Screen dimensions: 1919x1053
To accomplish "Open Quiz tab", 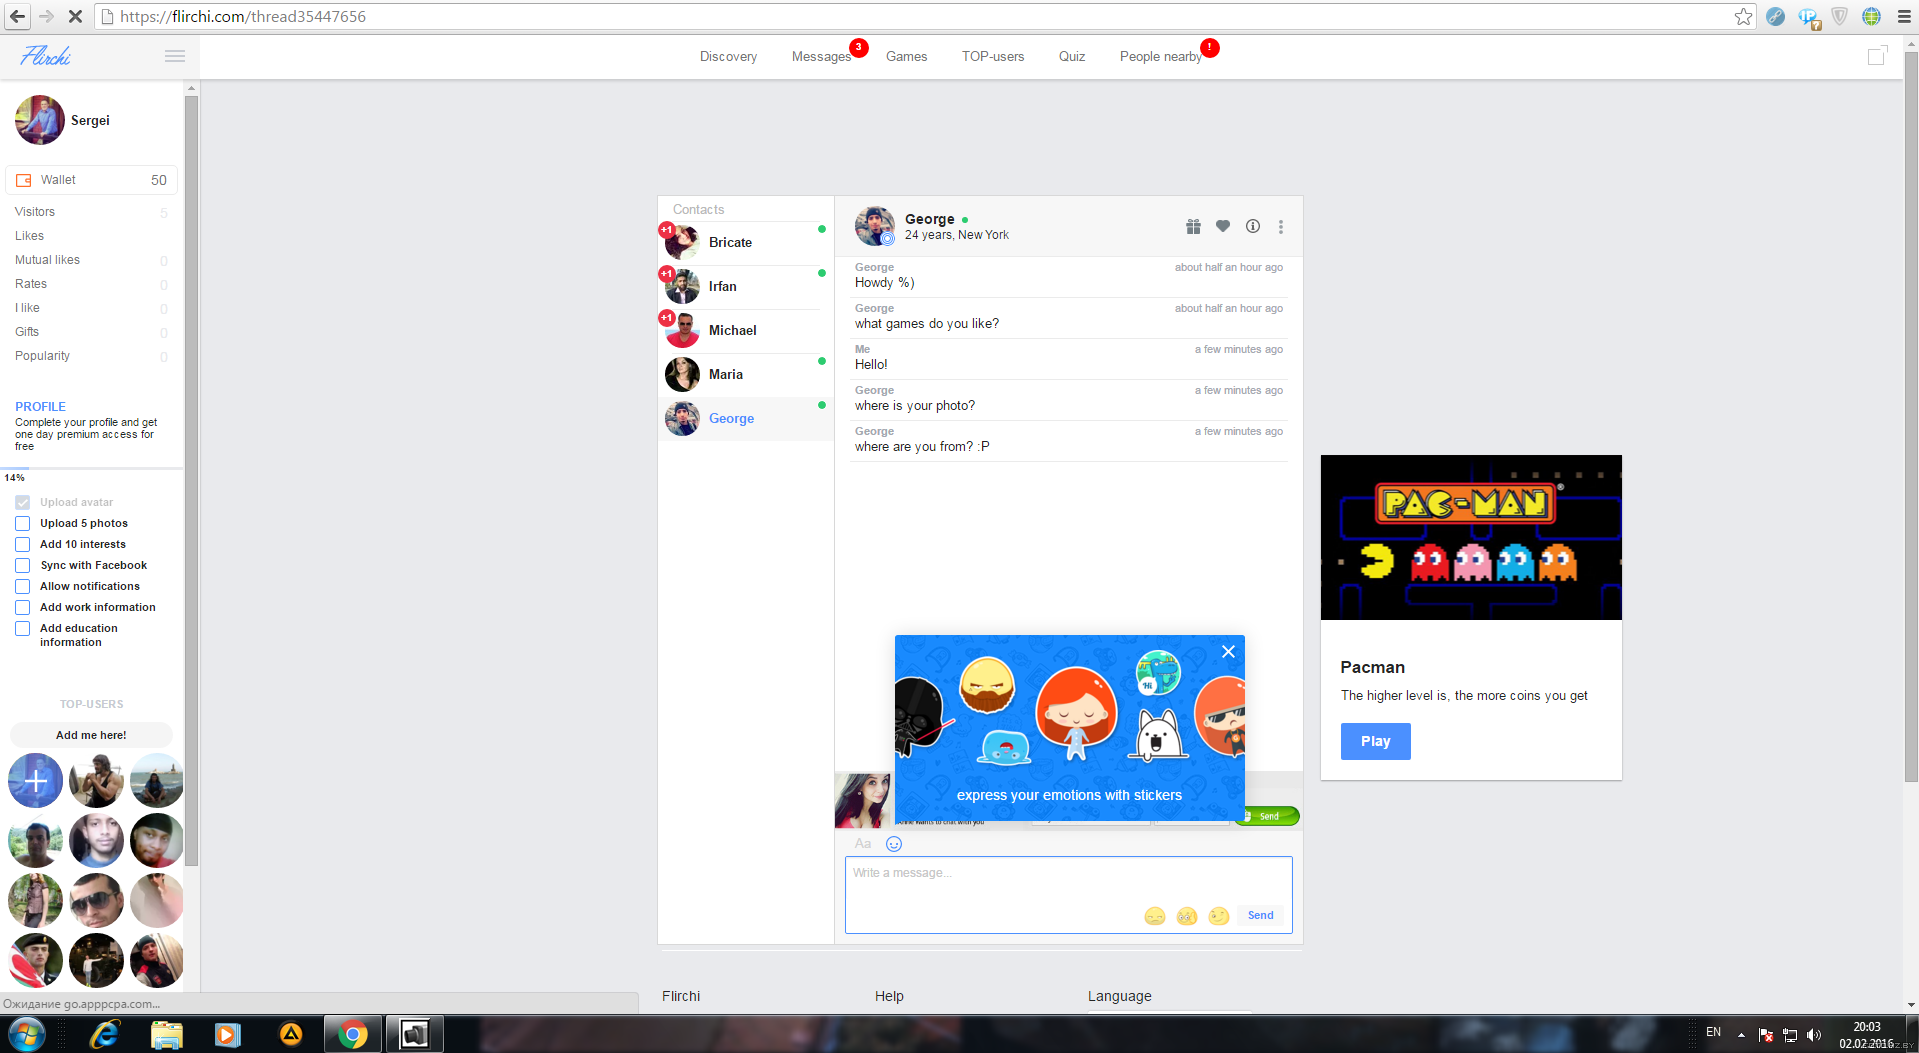I will (x=1072, y=57).
